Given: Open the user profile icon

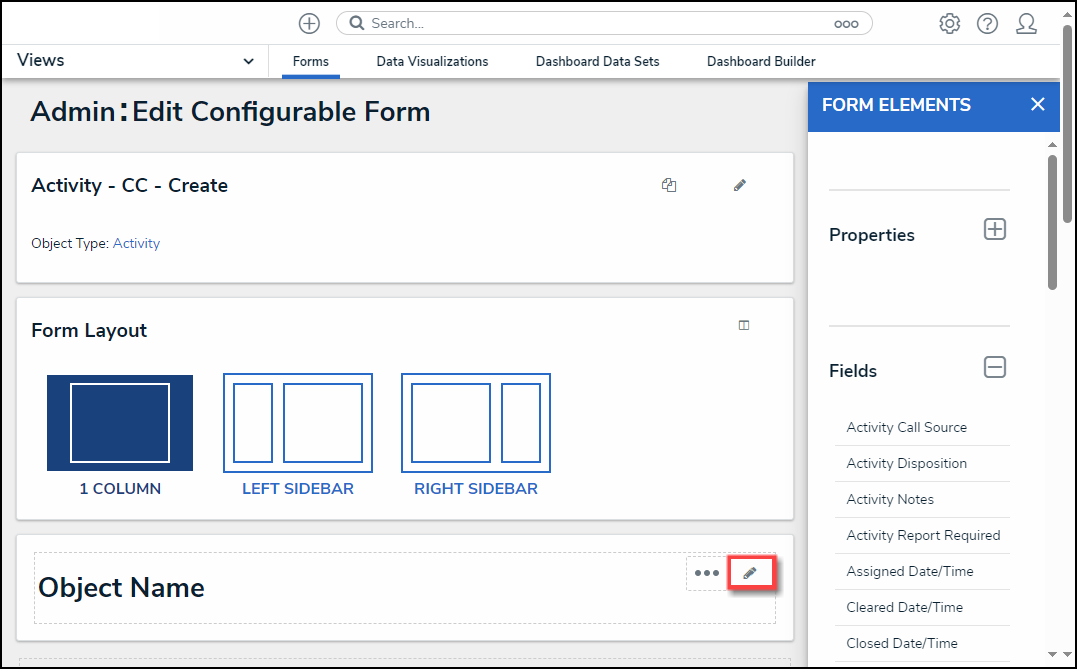Looking at the screenshot, I should point(1026,23).
